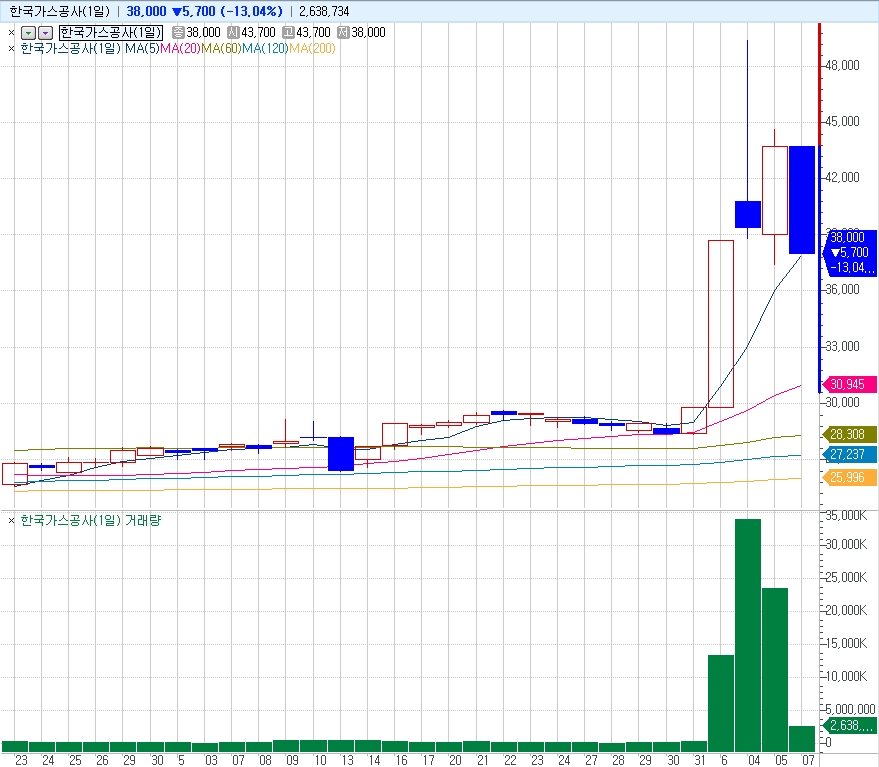The image size is (879, 767).
Task: Click the MA(120) legend label
Action: 264,48
